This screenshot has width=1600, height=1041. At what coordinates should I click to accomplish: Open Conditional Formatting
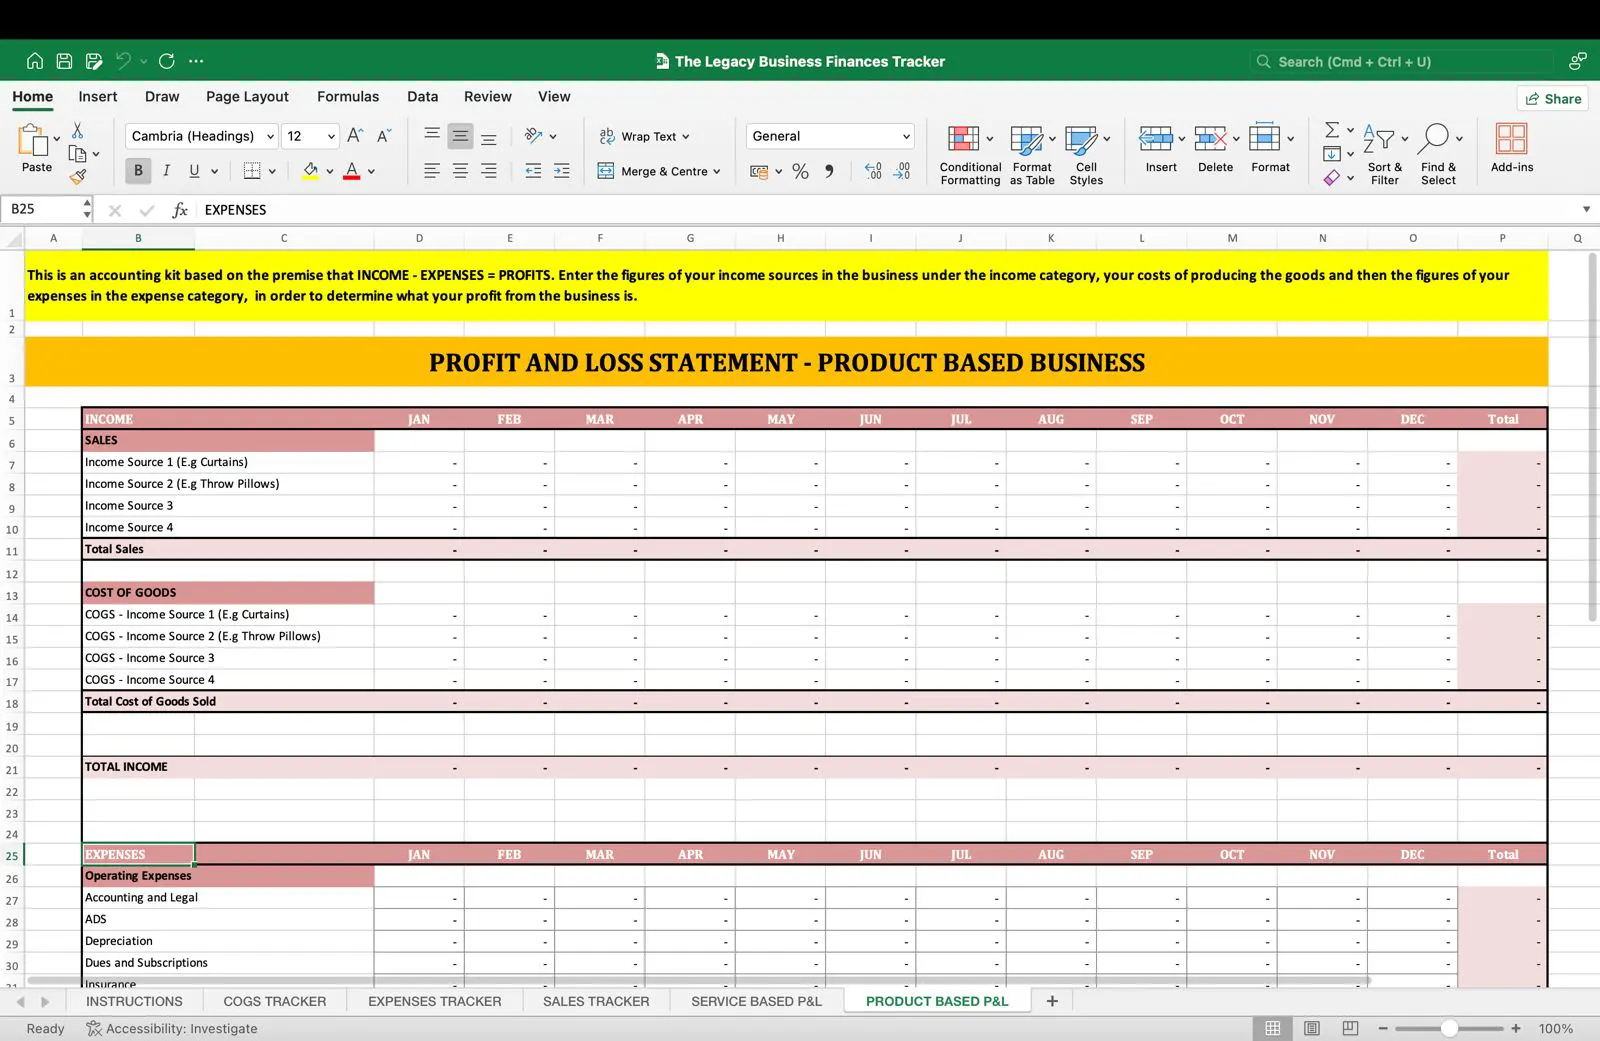coord(970,154)
